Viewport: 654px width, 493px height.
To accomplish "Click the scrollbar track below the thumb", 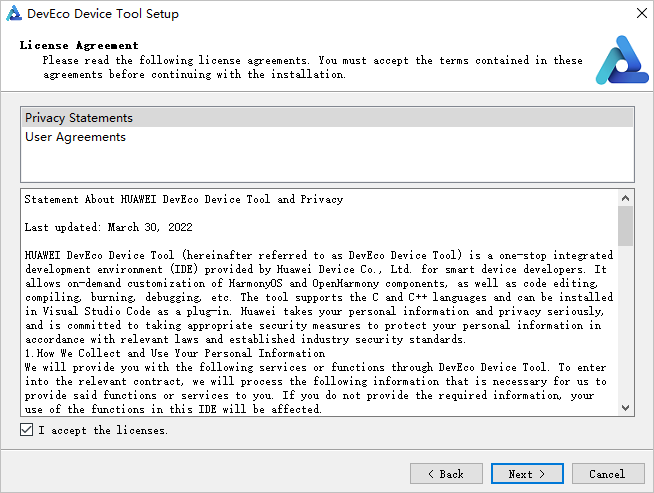I will [625, 330].
